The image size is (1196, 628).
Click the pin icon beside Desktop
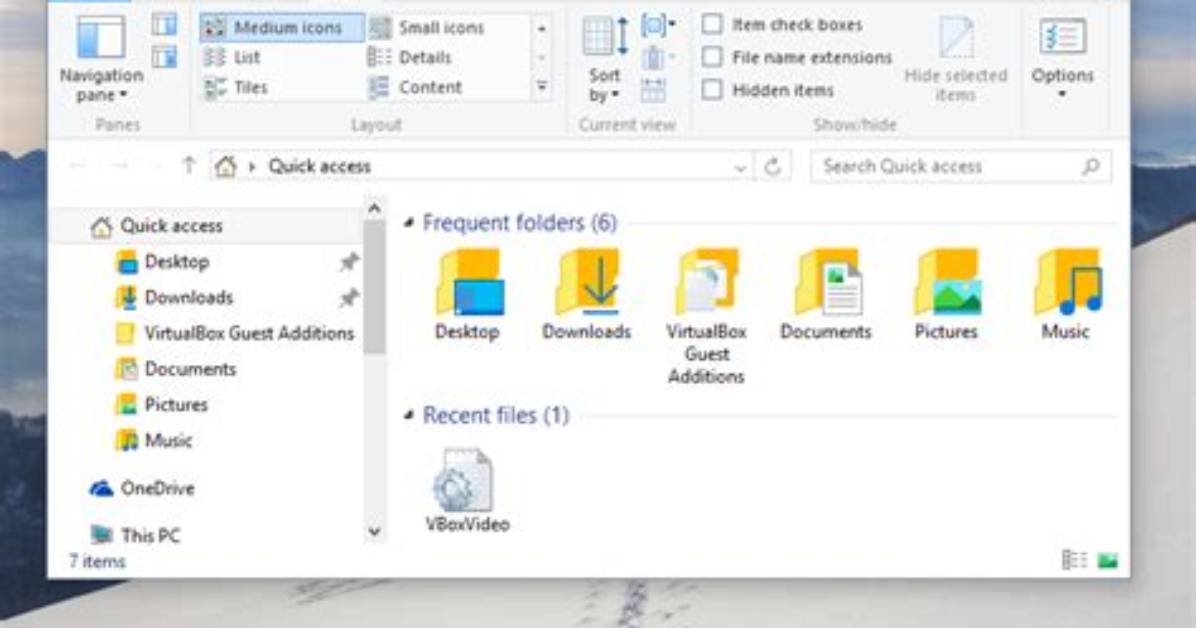[x=349, y=262]
